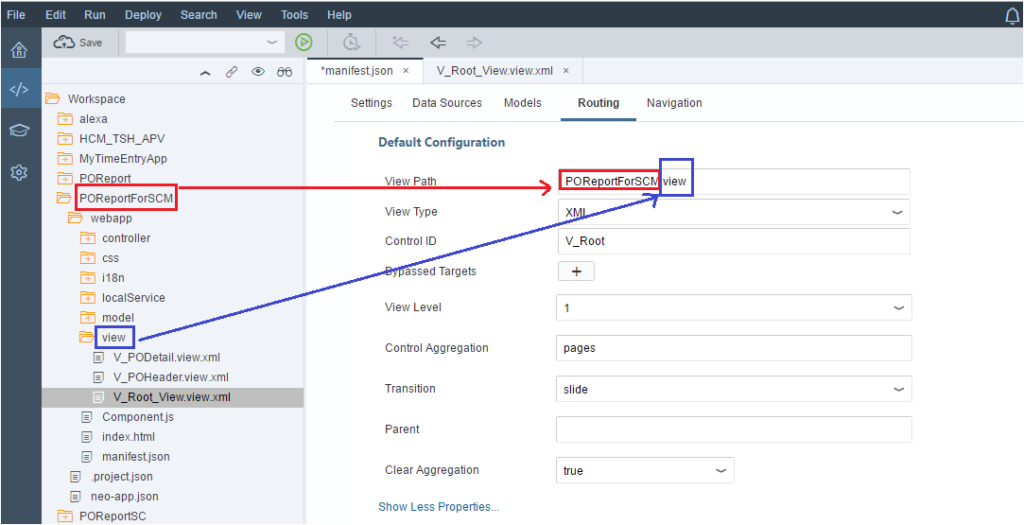Open the Navigation tab
Viewport: 1024px width, 525px height.
pyautogui.click(x=674, y=103)
